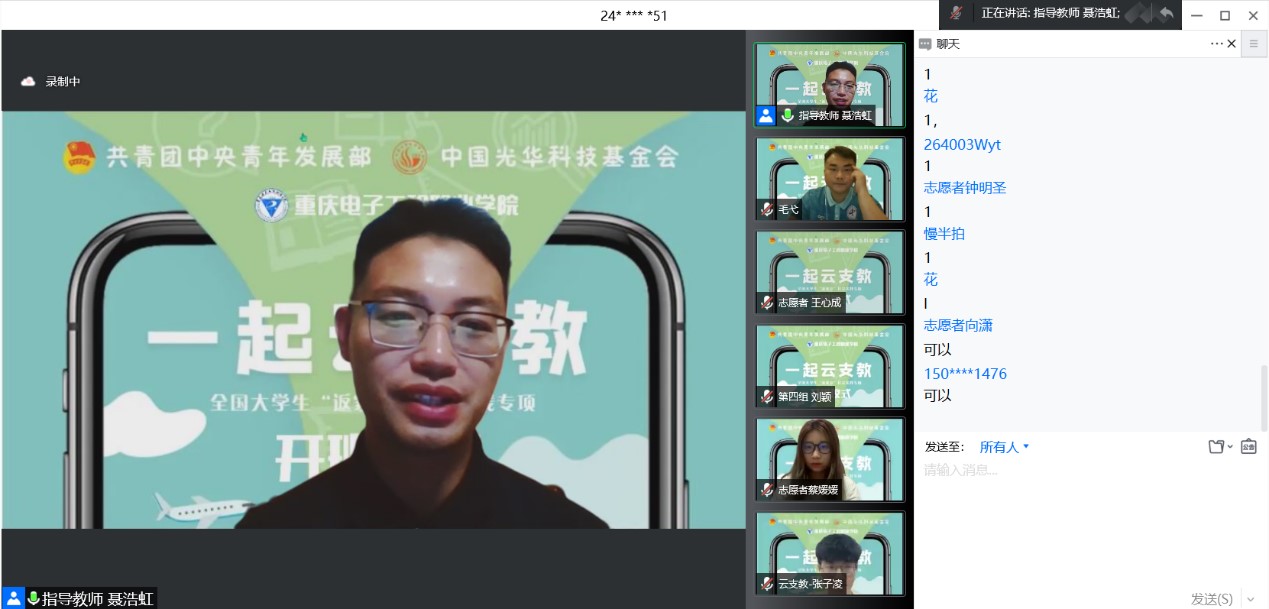Open the announcement (公告) icon
The image size is (1269, 609).
pyautogui.click(x=1248, y=447)
